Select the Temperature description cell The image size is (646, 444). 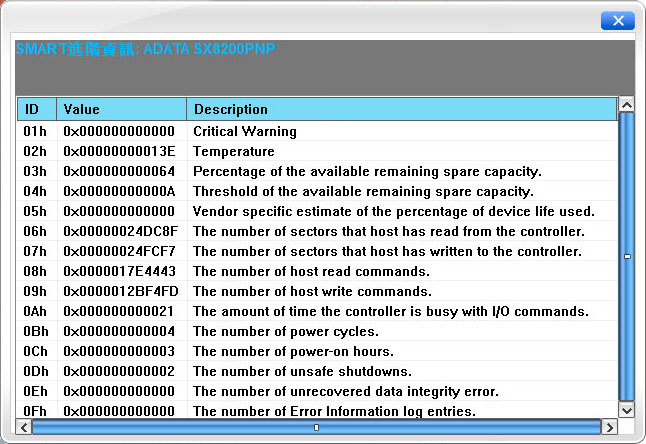coord(234,152)
